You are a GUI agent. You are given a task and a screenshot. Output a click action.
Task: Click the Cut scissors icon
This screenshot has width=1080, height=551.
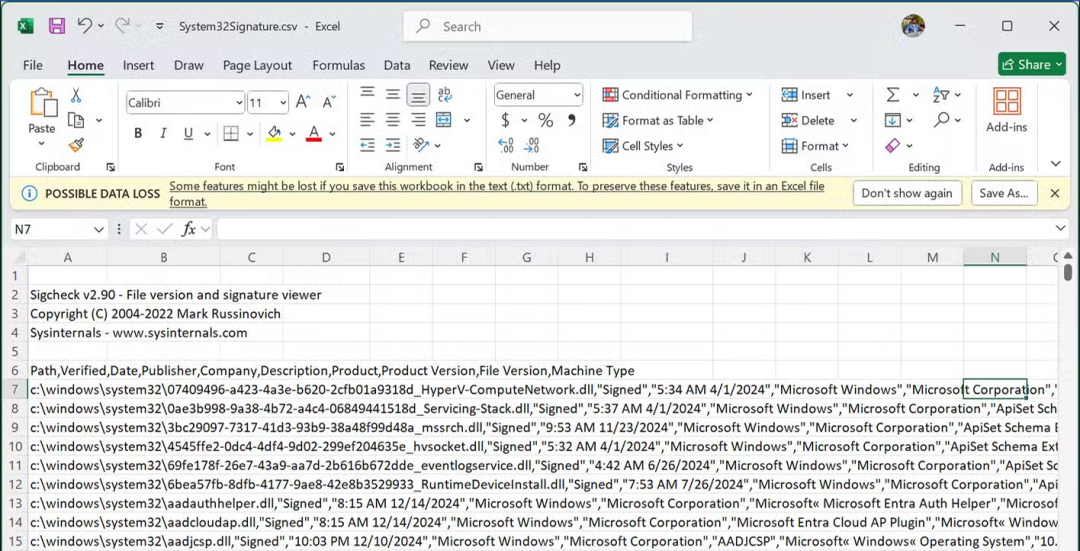coord(76,95)
